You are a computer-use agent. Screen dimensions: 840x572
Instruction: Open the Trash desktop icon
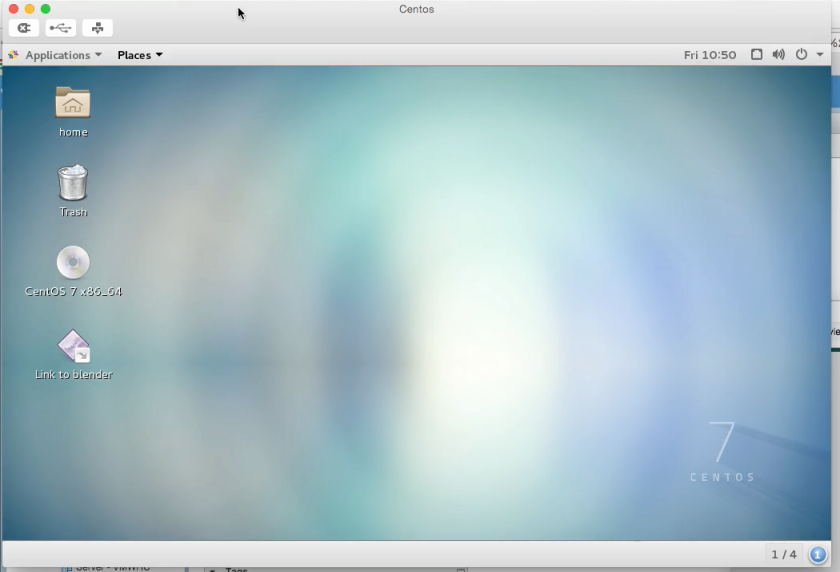pos(73,183)
